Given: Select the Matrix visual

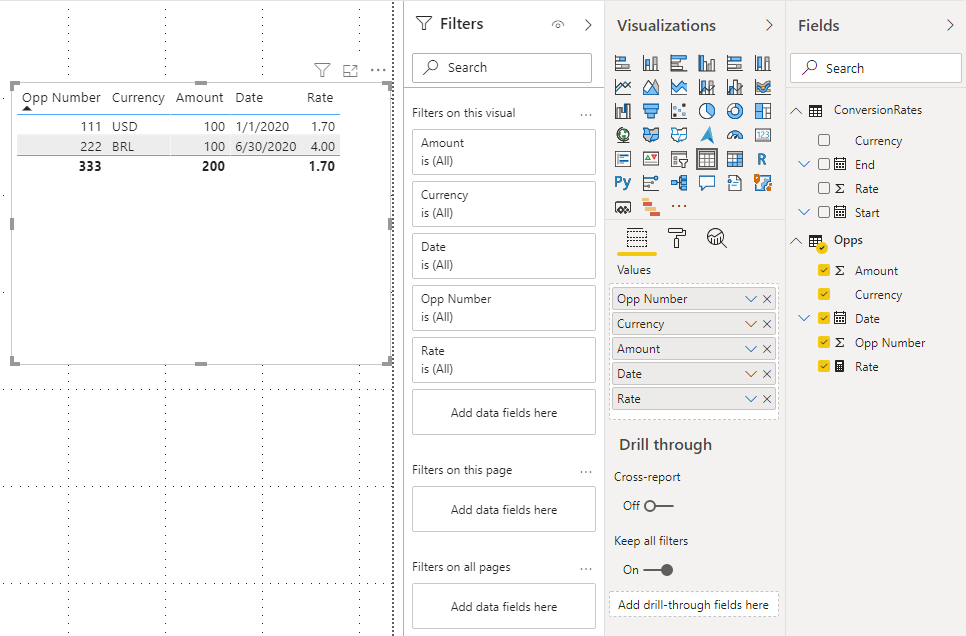Looking at the screenshot, I should coord(734,159).
